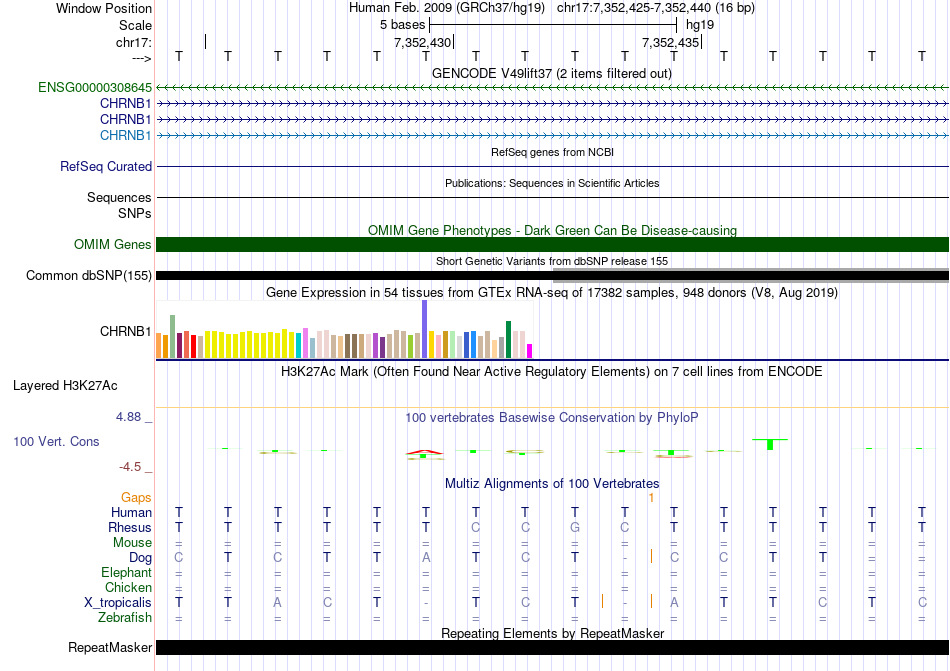Click the orange Gaps label

coord(136,497)
